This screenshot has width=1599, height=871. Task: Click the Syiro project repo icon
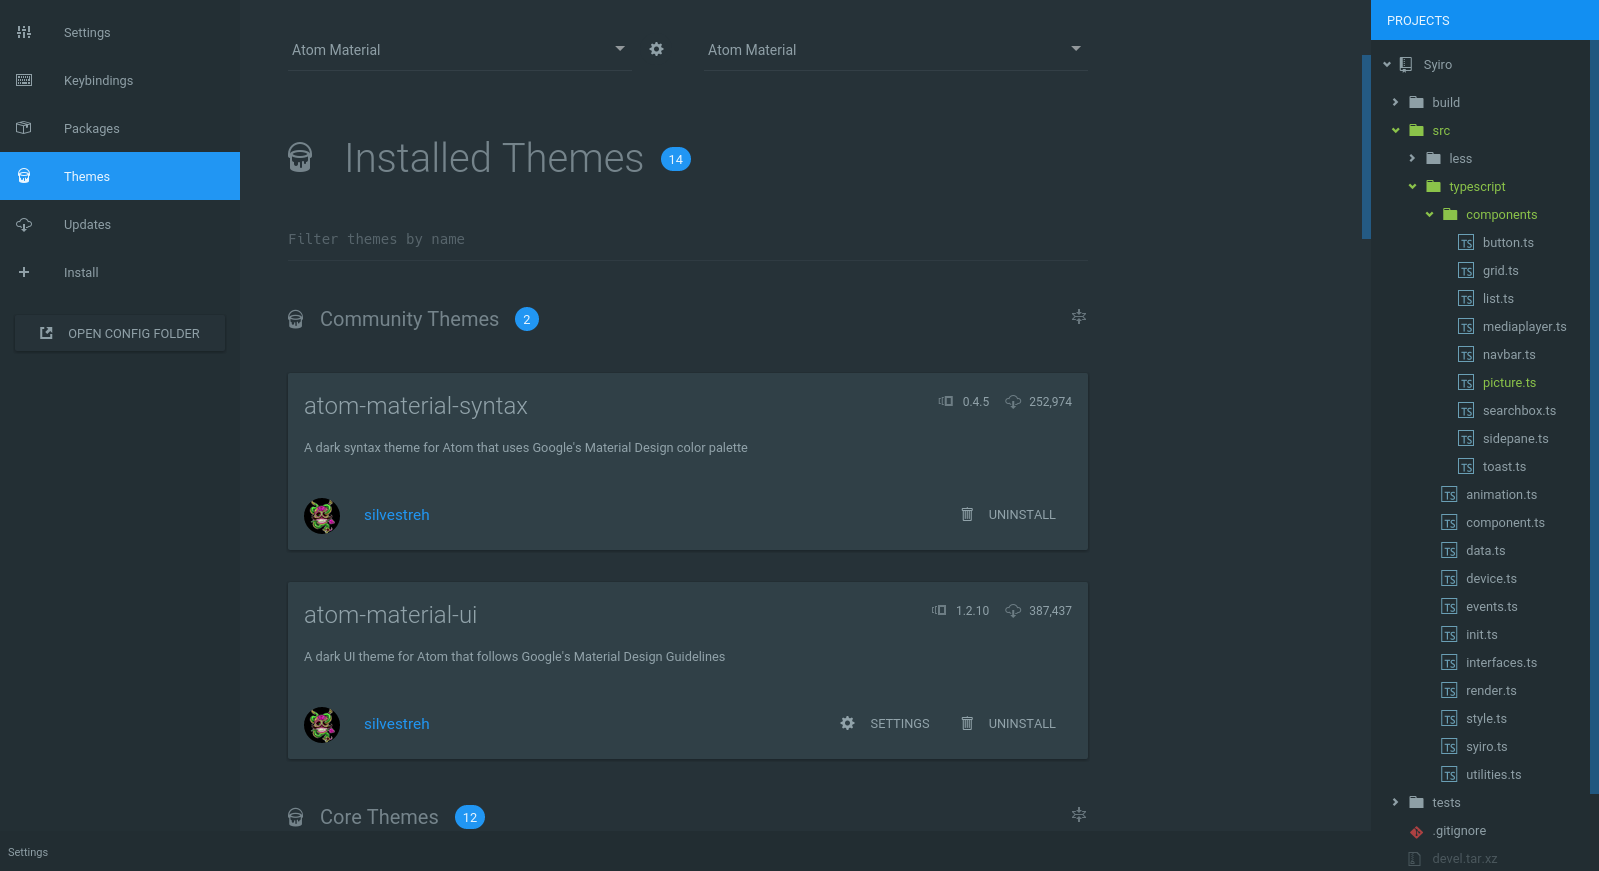[x=1406, y=64]
